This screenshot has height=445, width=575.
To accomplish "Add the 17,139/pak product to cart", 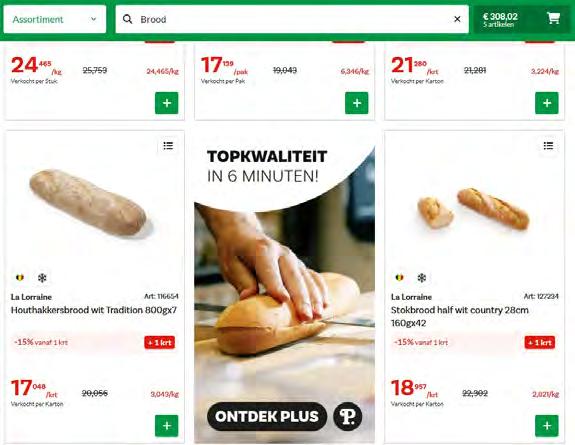I will pyautogui.click(x=356, y=103).
